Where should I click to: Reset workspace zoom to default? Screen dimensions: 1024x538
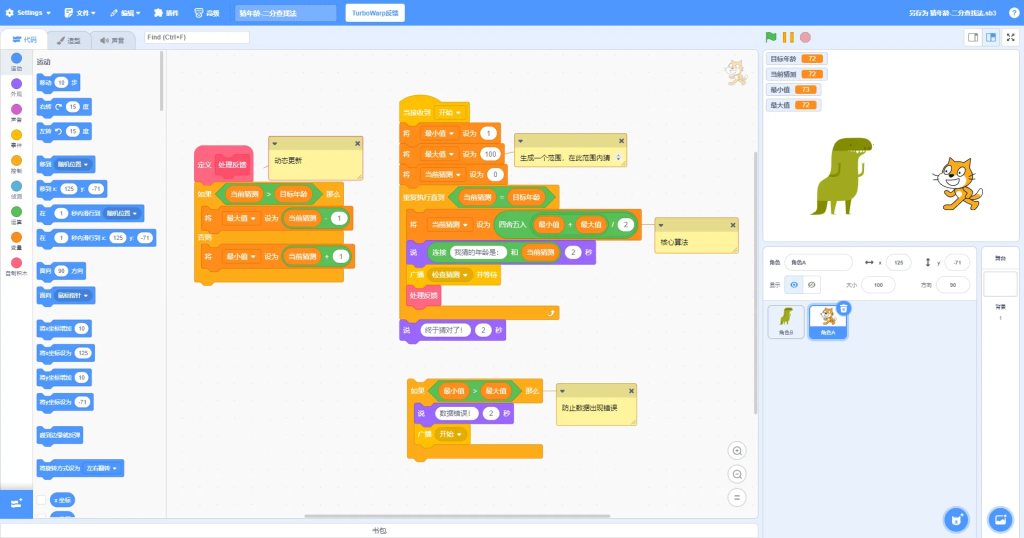click(737, 498)
